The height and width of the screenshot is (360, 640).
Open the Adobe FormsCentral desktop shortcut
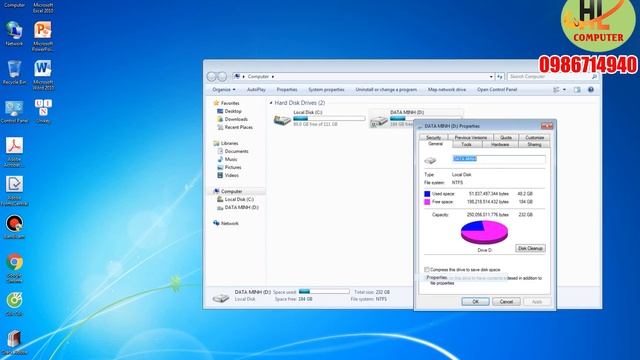[14, 191]
